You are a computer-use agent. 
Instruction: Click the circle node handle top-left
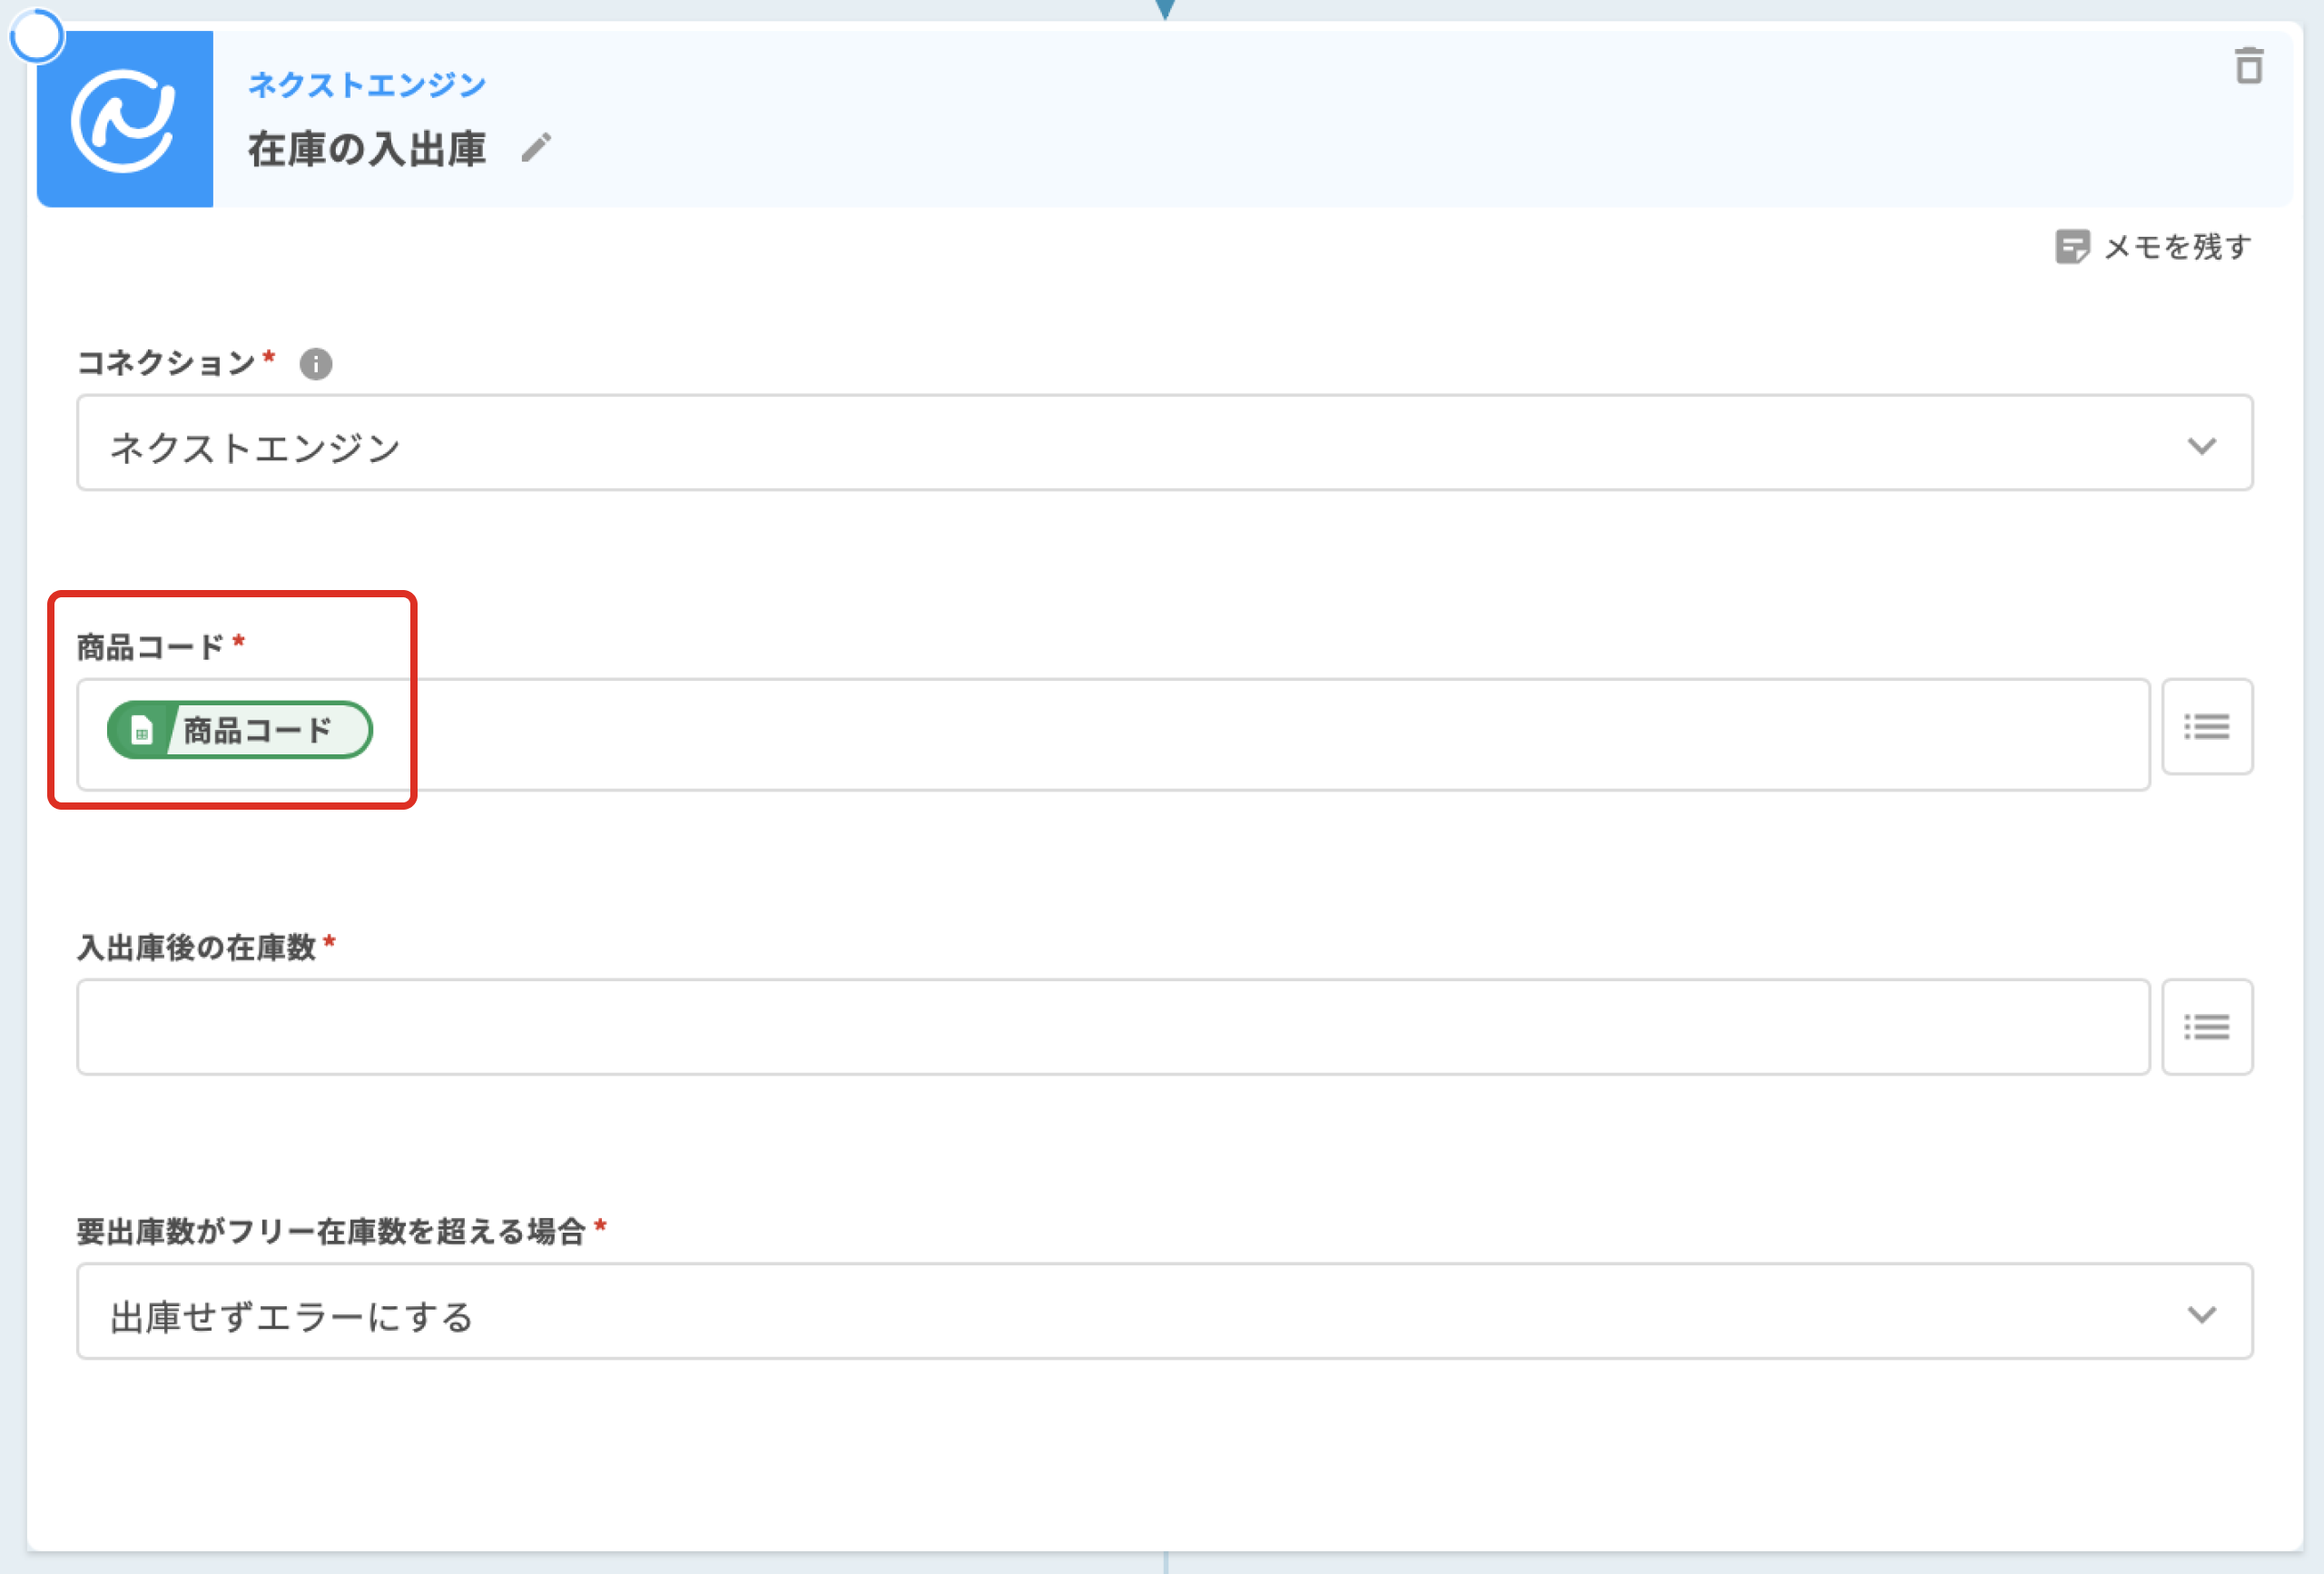tap(37, 37)
